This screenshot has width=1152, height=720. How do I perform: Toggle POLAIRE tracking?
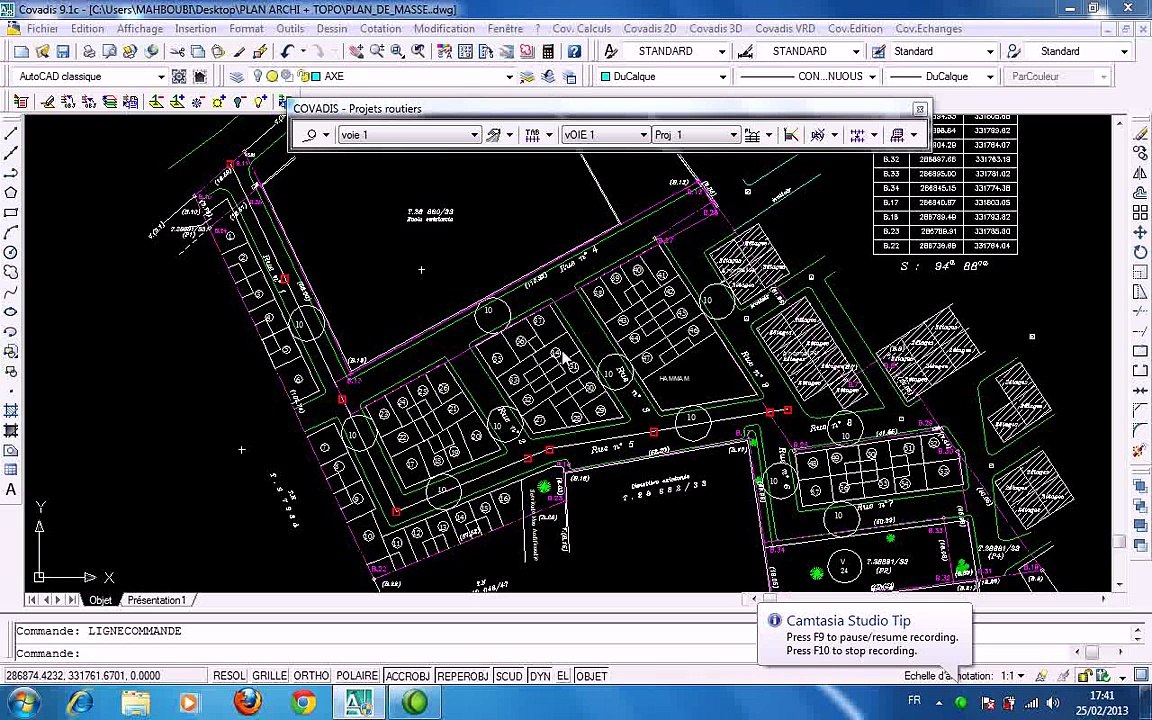357,676
